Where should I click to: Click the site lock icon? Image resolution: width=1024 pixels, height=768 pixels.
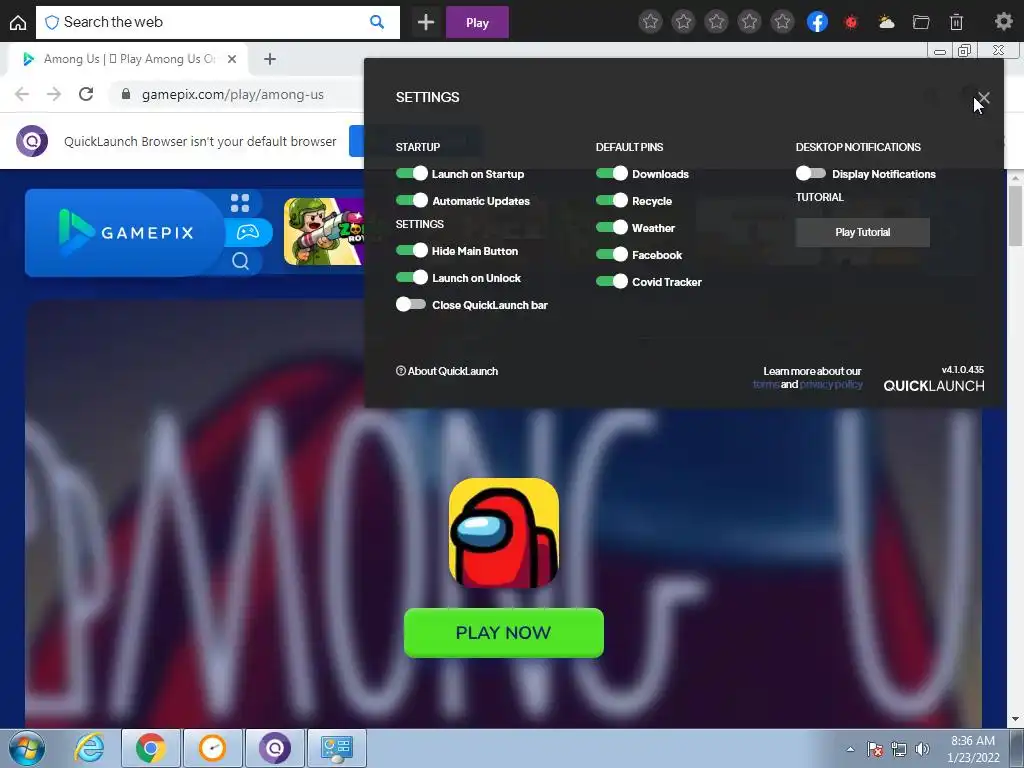pos(126,94)
